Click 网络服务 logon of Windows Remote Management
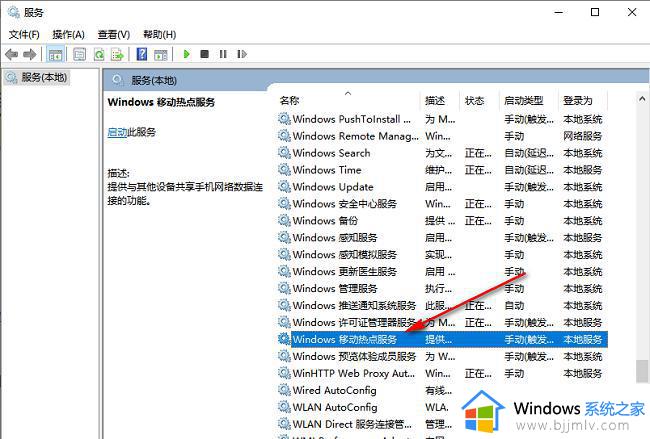This screenshot has width=650, height=439. pyautogui.click(x=582, y=136)
